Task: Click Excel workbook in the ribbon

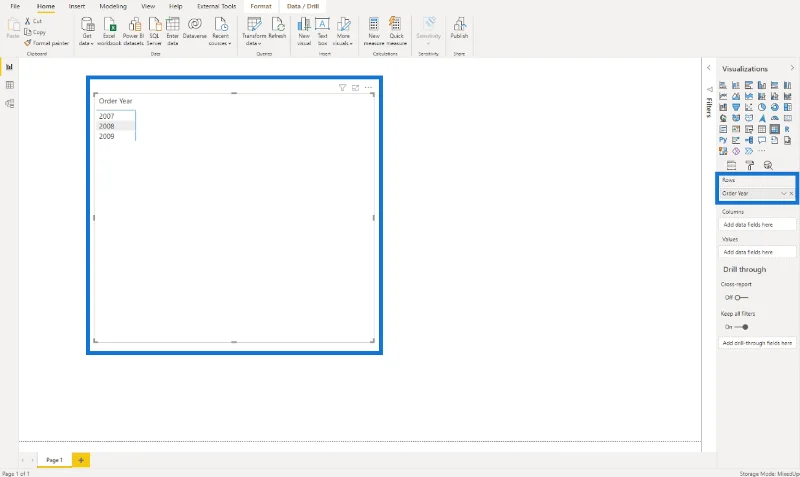Action: [109, 31]
